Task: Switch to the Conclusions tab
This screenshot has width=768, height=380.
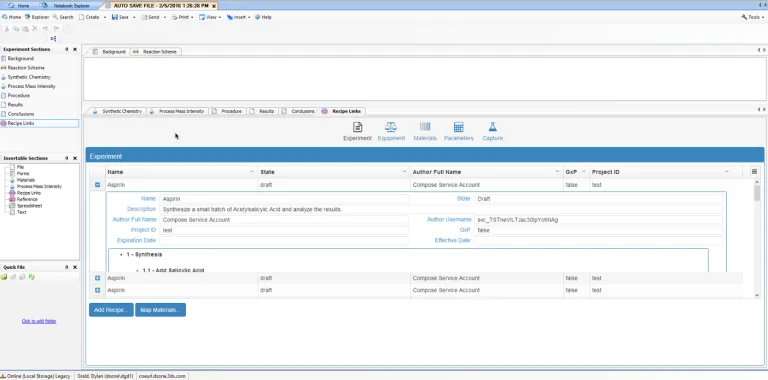Action: (x=298, y=111)
